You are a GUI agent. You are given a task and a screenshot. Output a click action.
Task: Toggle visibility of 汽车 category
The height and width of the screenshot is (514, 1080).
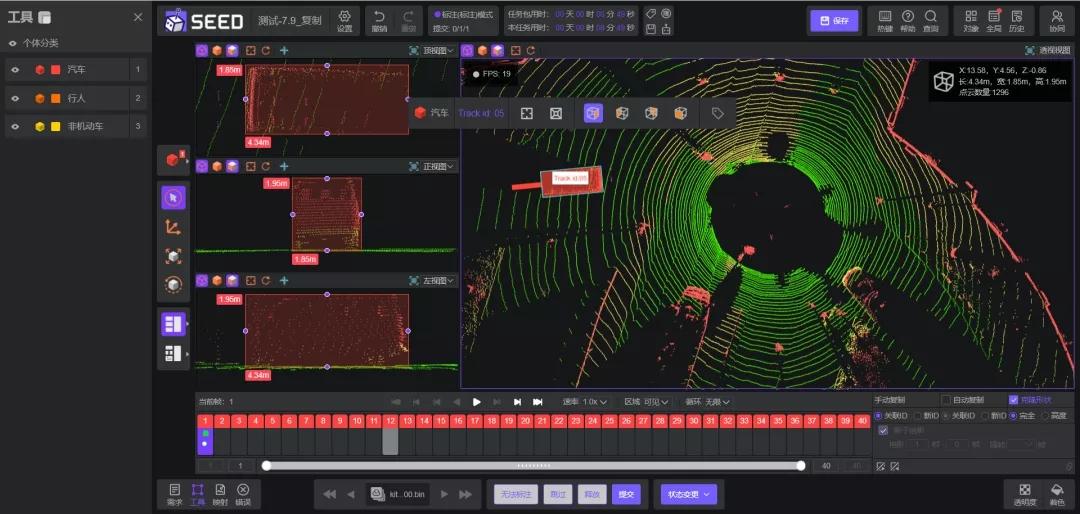[x=14, y=70]
